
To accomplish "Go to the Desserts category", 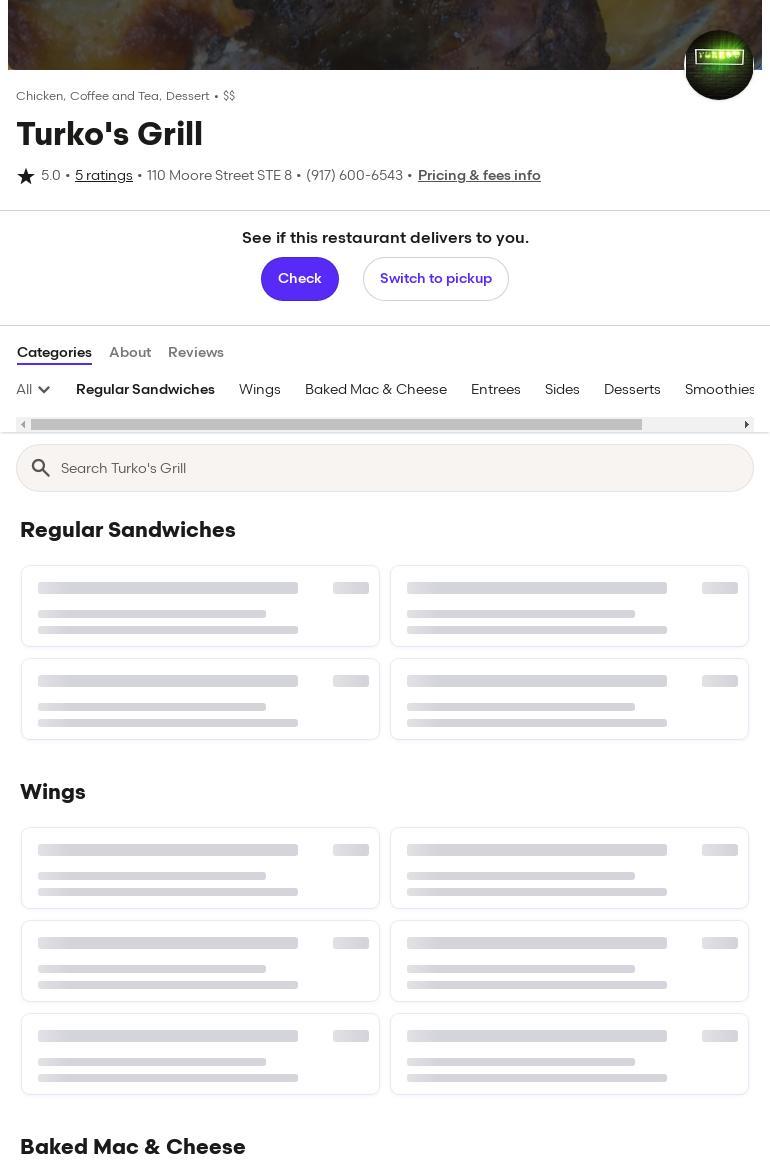I will (632, 389).
